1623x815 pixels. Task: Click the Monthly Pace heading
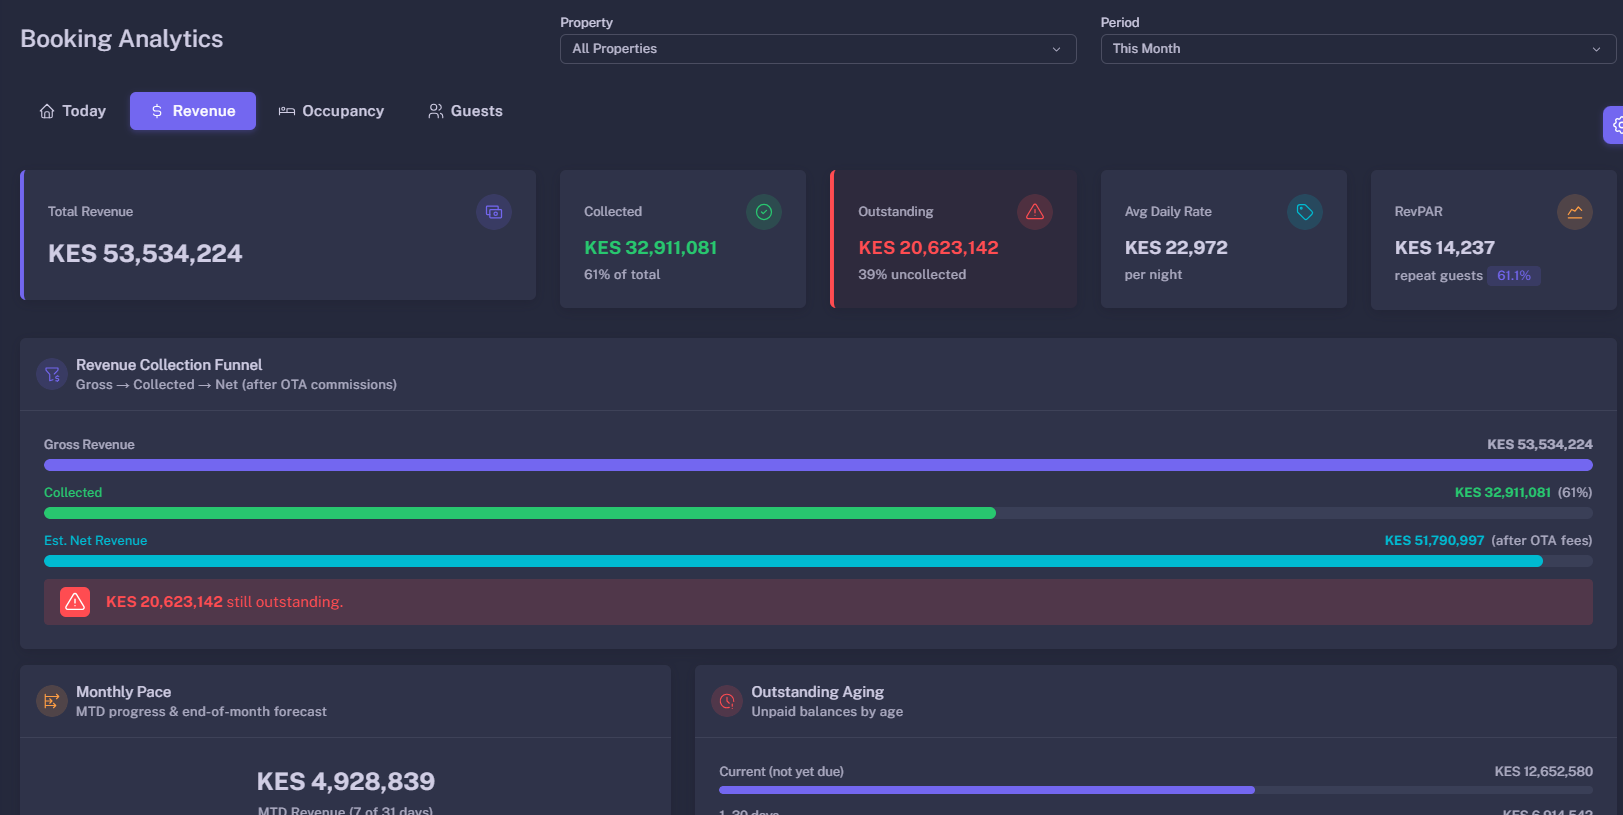click(124, 692)
